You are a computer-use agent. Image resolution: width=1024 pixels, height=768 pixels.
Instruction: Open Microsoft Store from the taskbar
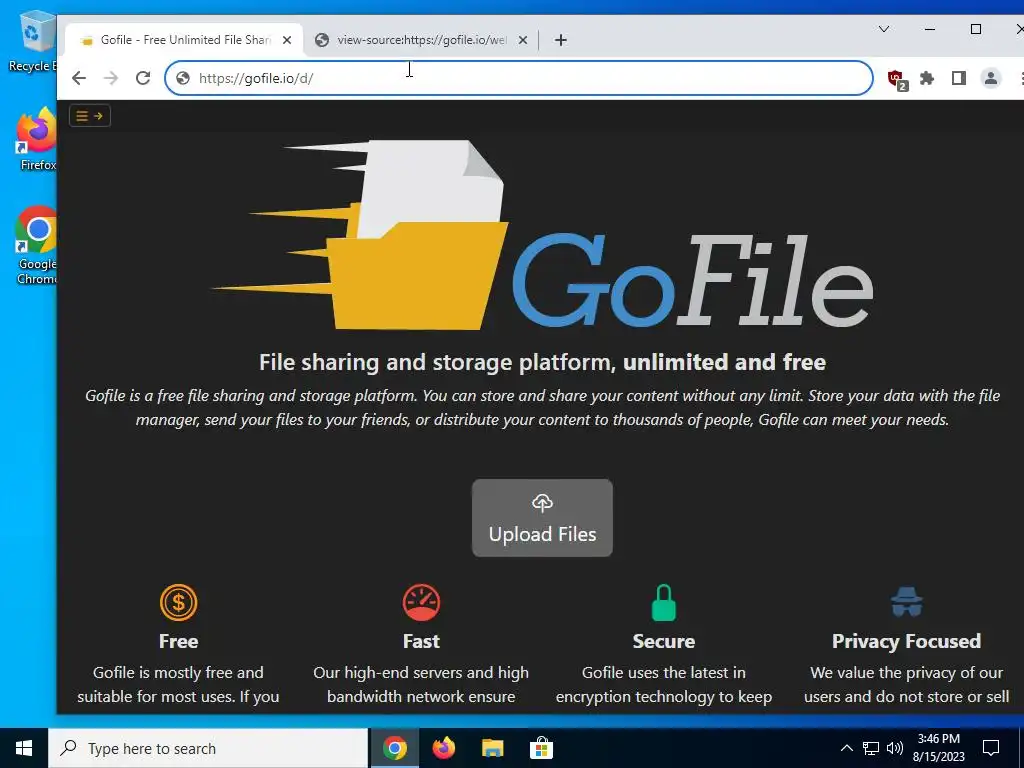pos(541,748)
